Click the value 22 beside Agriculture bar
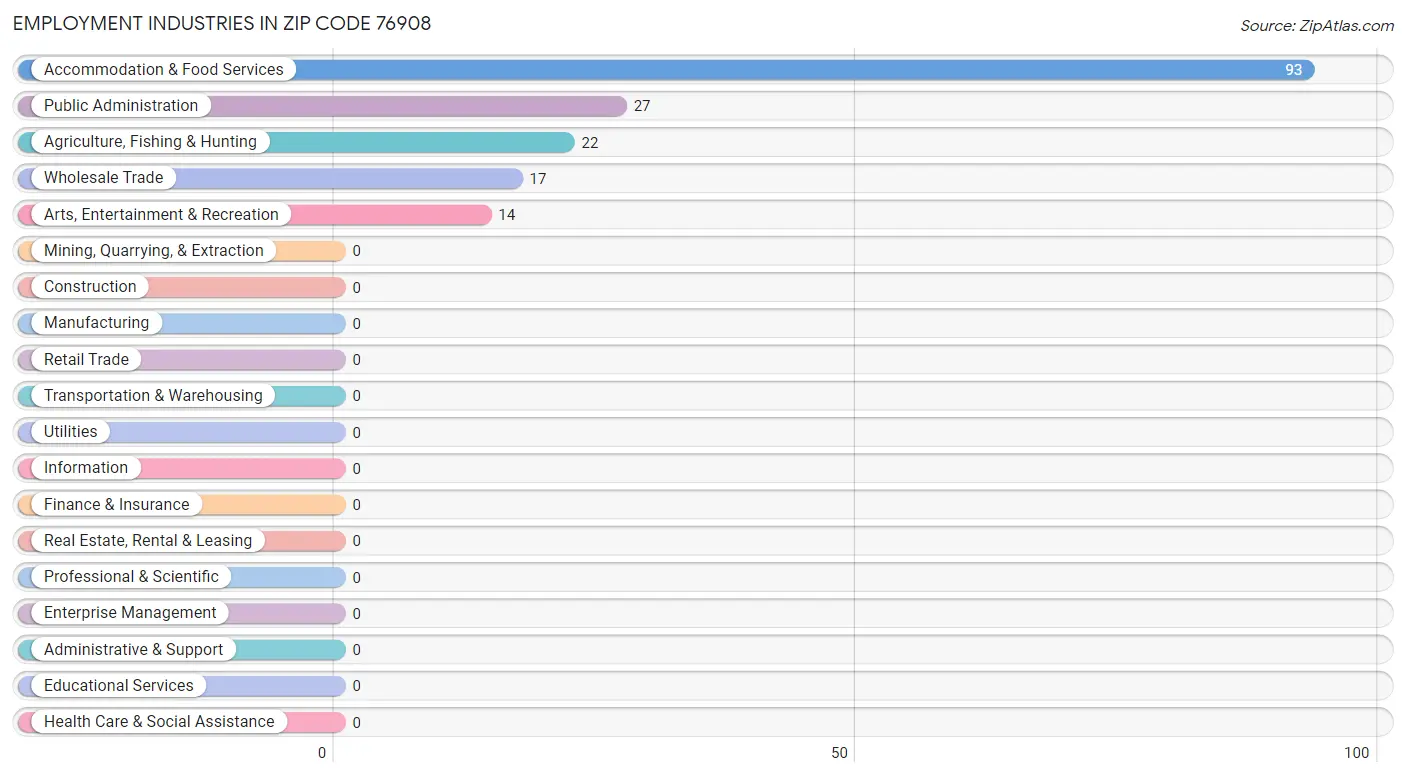 click(x=590, y=143)
